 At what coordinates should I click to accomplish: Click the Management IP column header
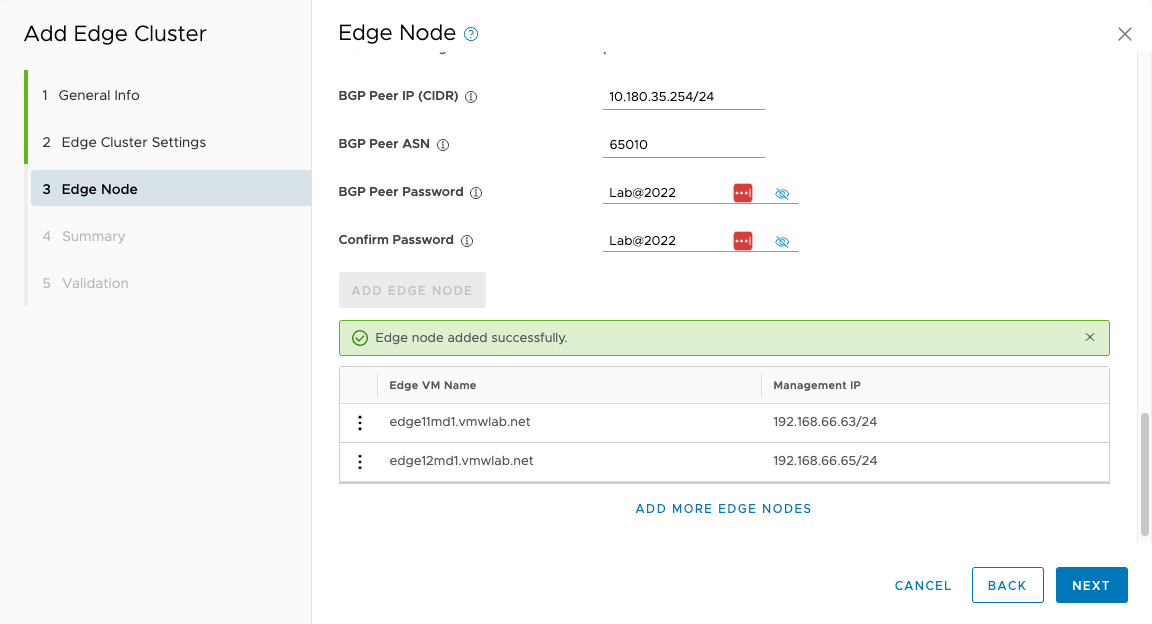click(935, 385)
